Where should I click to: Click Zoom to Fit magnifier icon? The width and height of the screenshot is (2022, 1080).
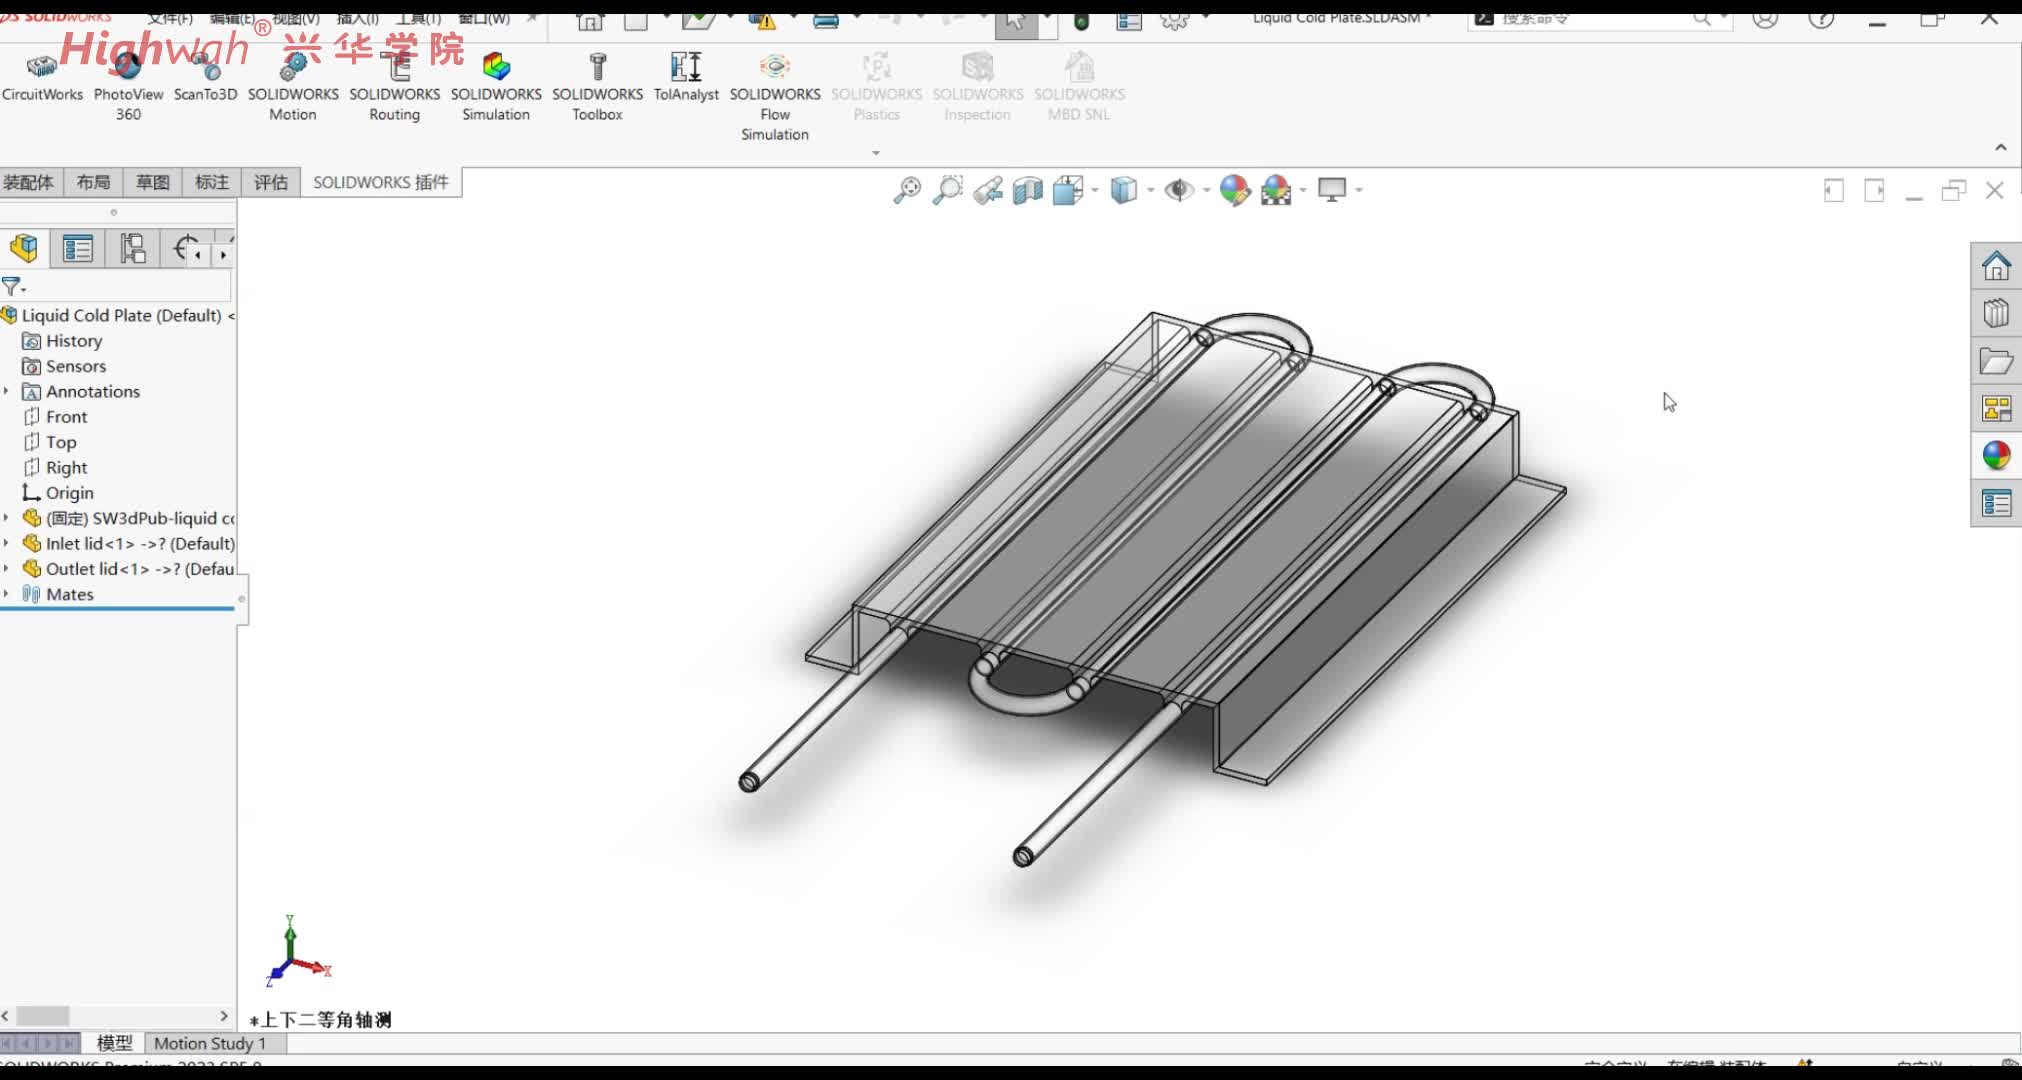[x=907, y=190]
